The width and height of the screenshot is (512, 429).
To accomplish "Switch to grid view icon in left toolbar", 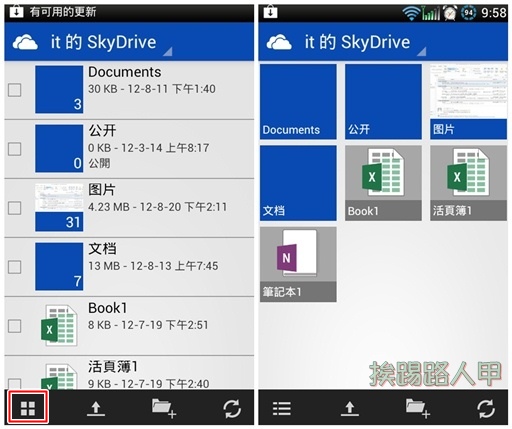I will tap(28, 408).
